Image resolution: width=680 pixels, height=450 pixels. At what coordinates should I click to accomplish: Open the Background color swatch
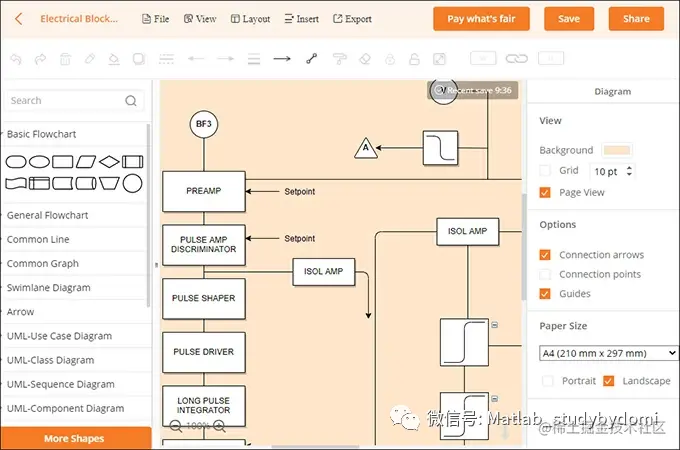617,150
